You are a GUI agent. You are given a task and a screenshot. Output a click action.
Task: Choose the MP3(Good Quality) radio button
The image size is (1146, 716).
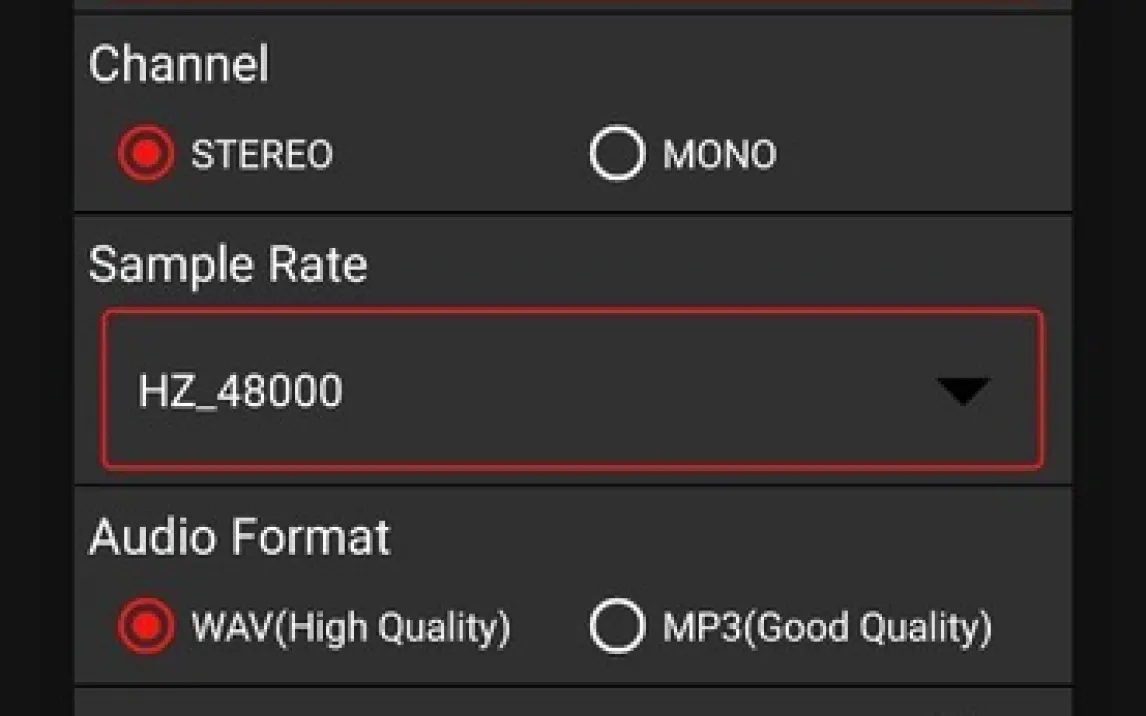click(x=617, y=627)
